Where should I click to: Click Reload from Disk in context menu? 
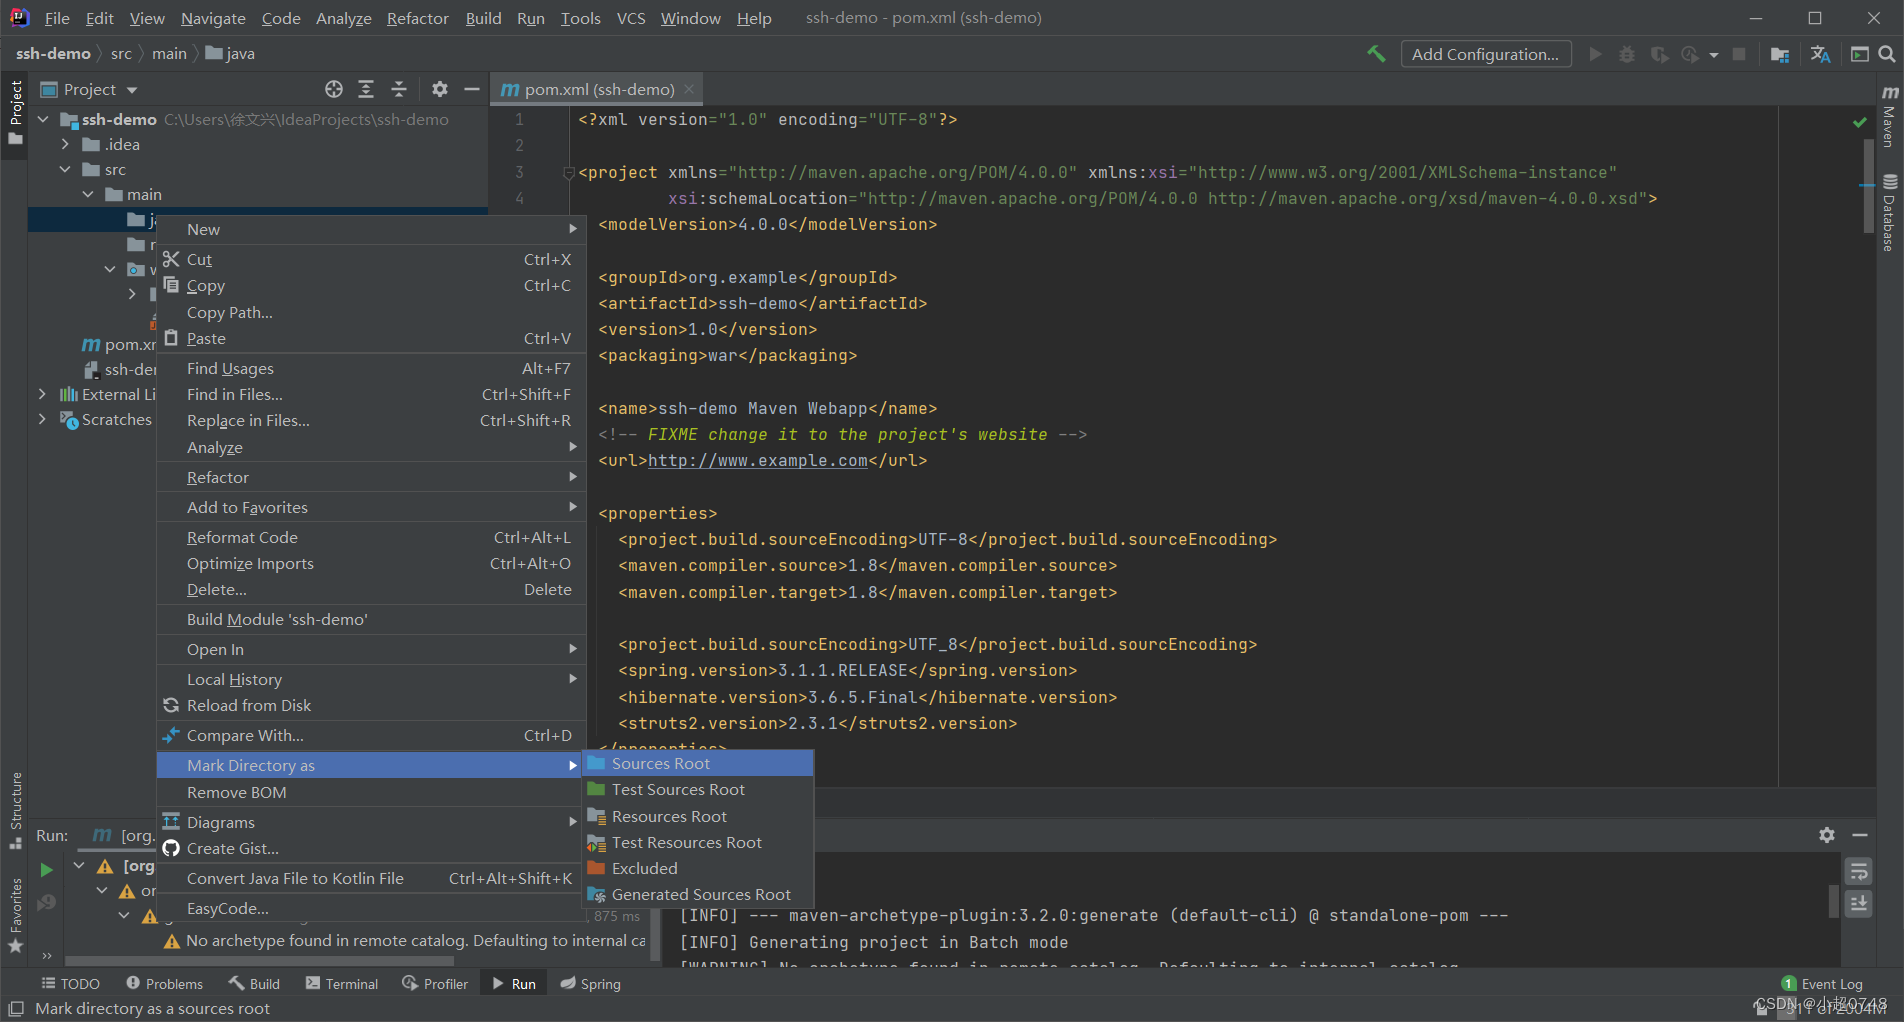pos(371,705)
